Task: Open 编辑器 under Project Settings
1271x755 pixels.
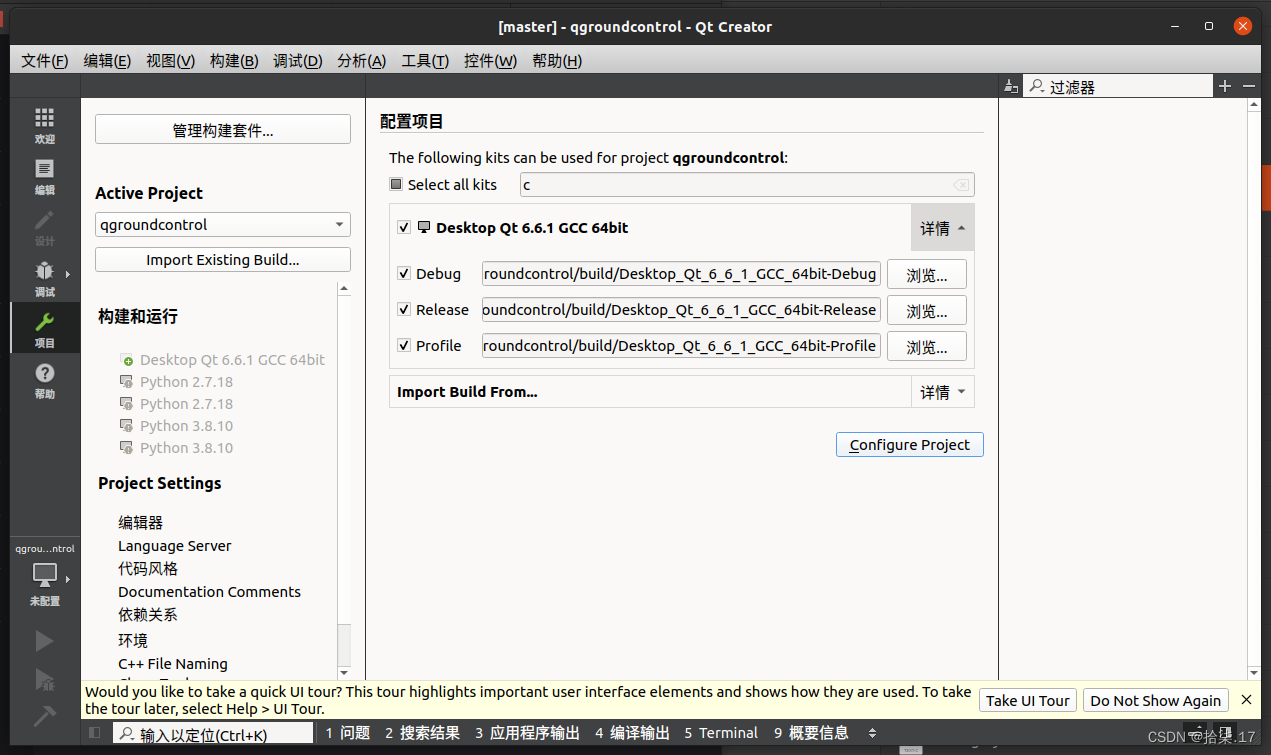Action: [x=140, y=522]
